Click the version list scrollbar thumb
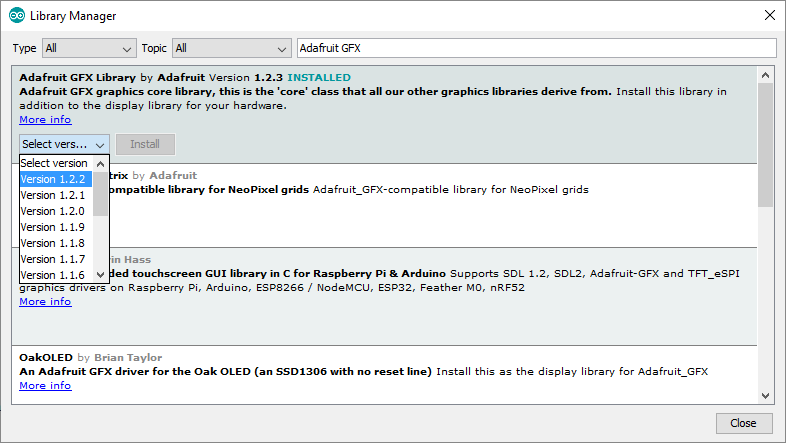 [100, 193]
